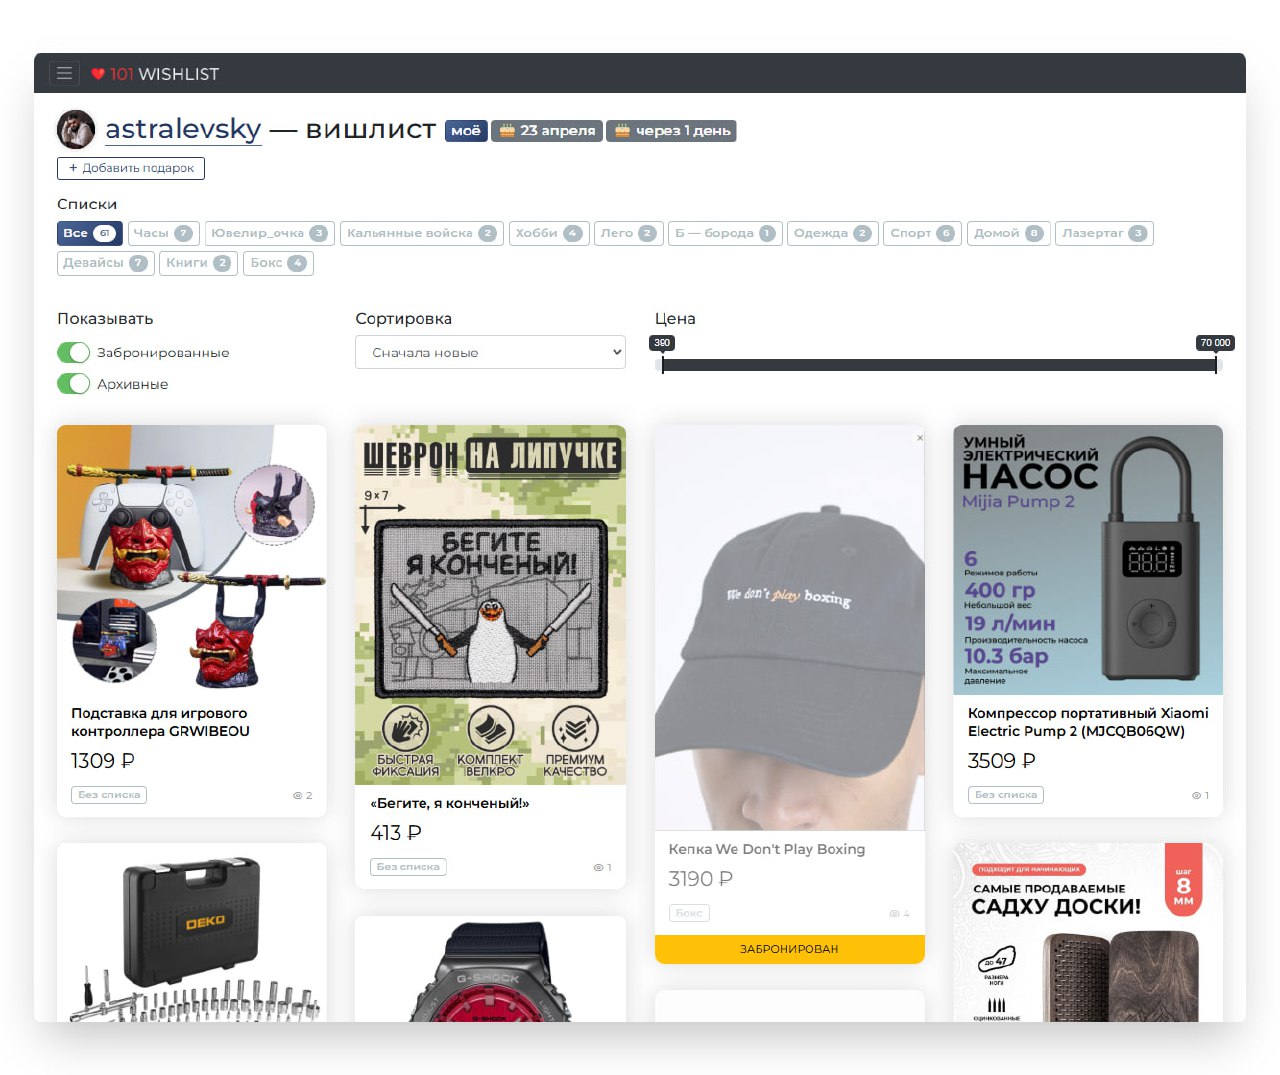Image resolution: width=1280 pixels, height=1075 pixels.
Task: Click the red heart logo in the header
Action: 98,73
